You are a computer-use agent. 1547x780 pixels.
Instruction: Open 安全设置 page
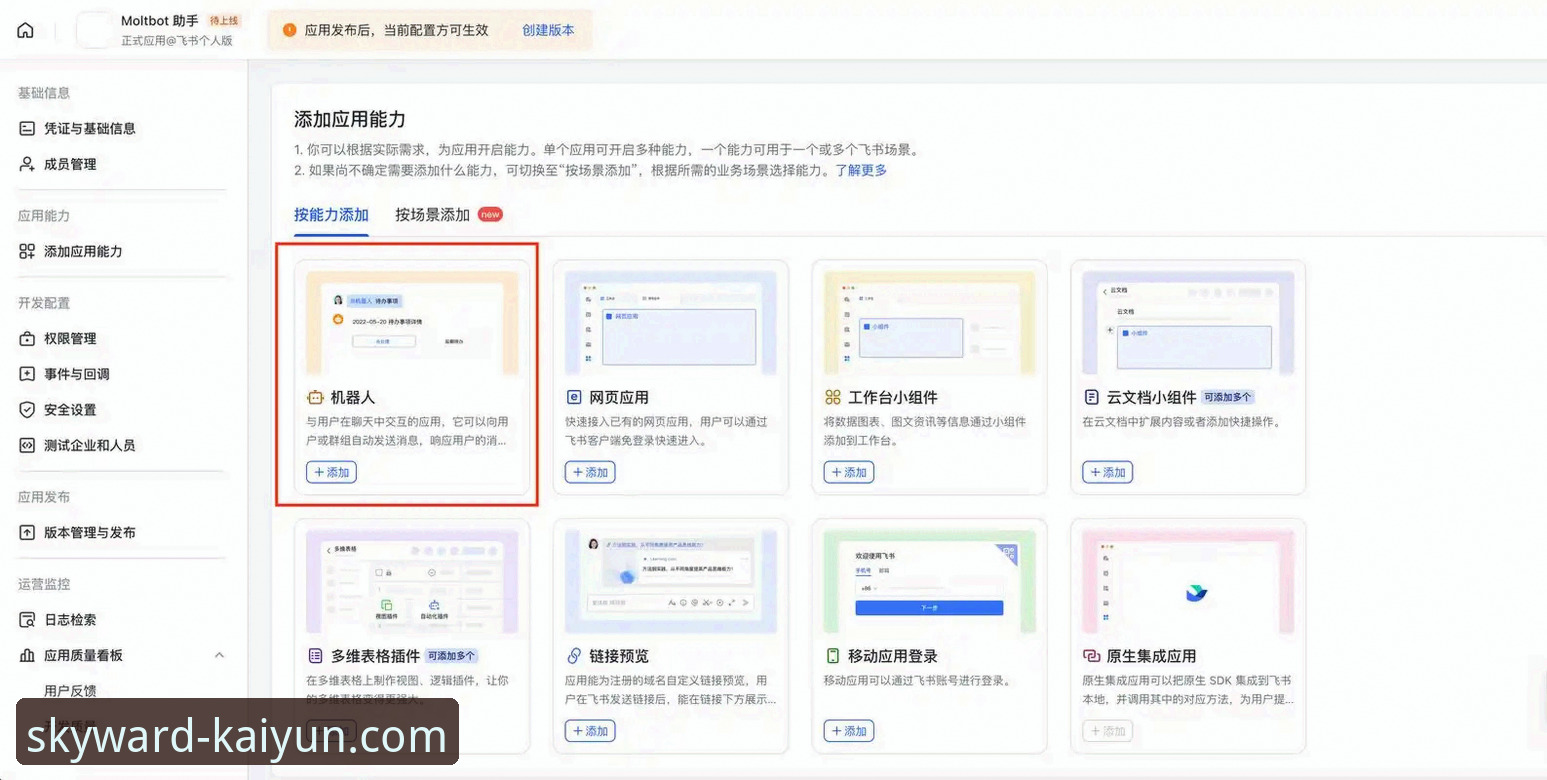(70, 409)
